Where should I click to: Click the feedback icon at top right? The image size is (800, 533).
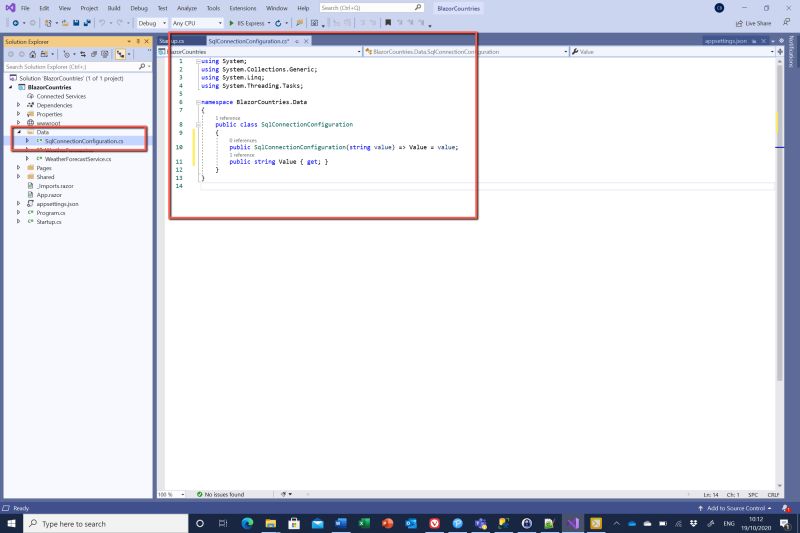[x=787, y=22]
